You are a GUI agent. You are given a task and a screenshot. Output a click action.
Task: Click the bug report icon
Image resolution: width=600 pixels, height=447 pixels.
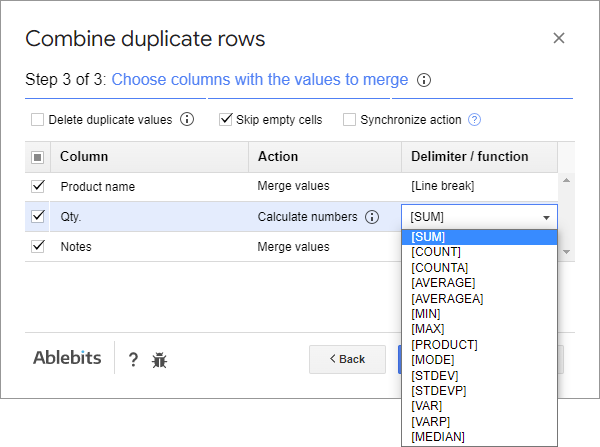[x=160, y=360]
